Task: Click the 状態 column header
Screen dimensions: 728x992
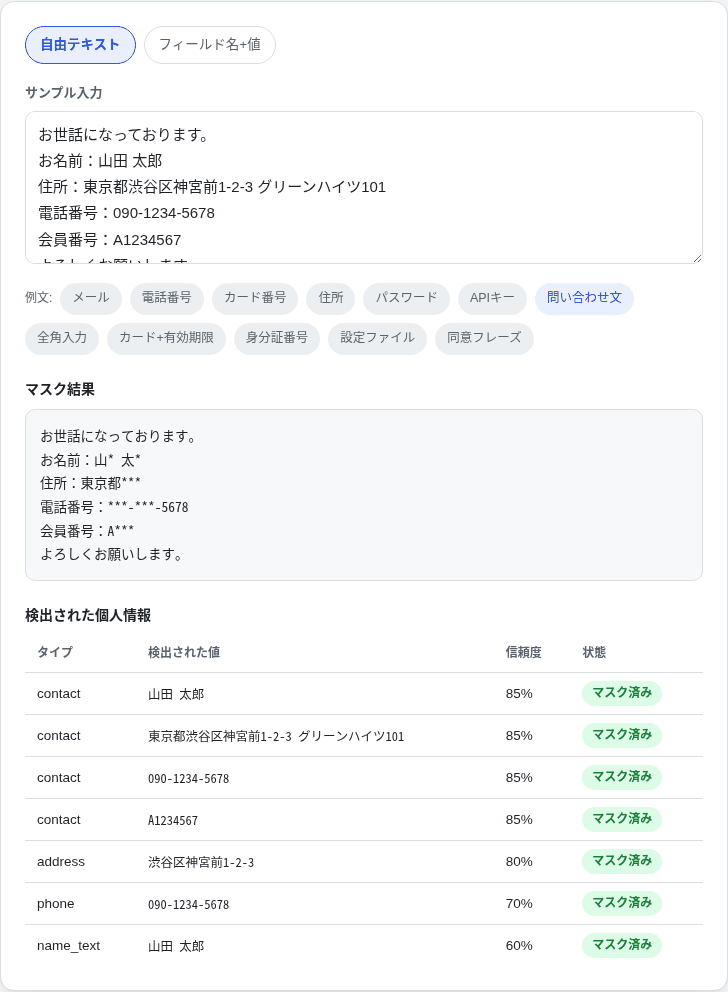Action: 595,652
